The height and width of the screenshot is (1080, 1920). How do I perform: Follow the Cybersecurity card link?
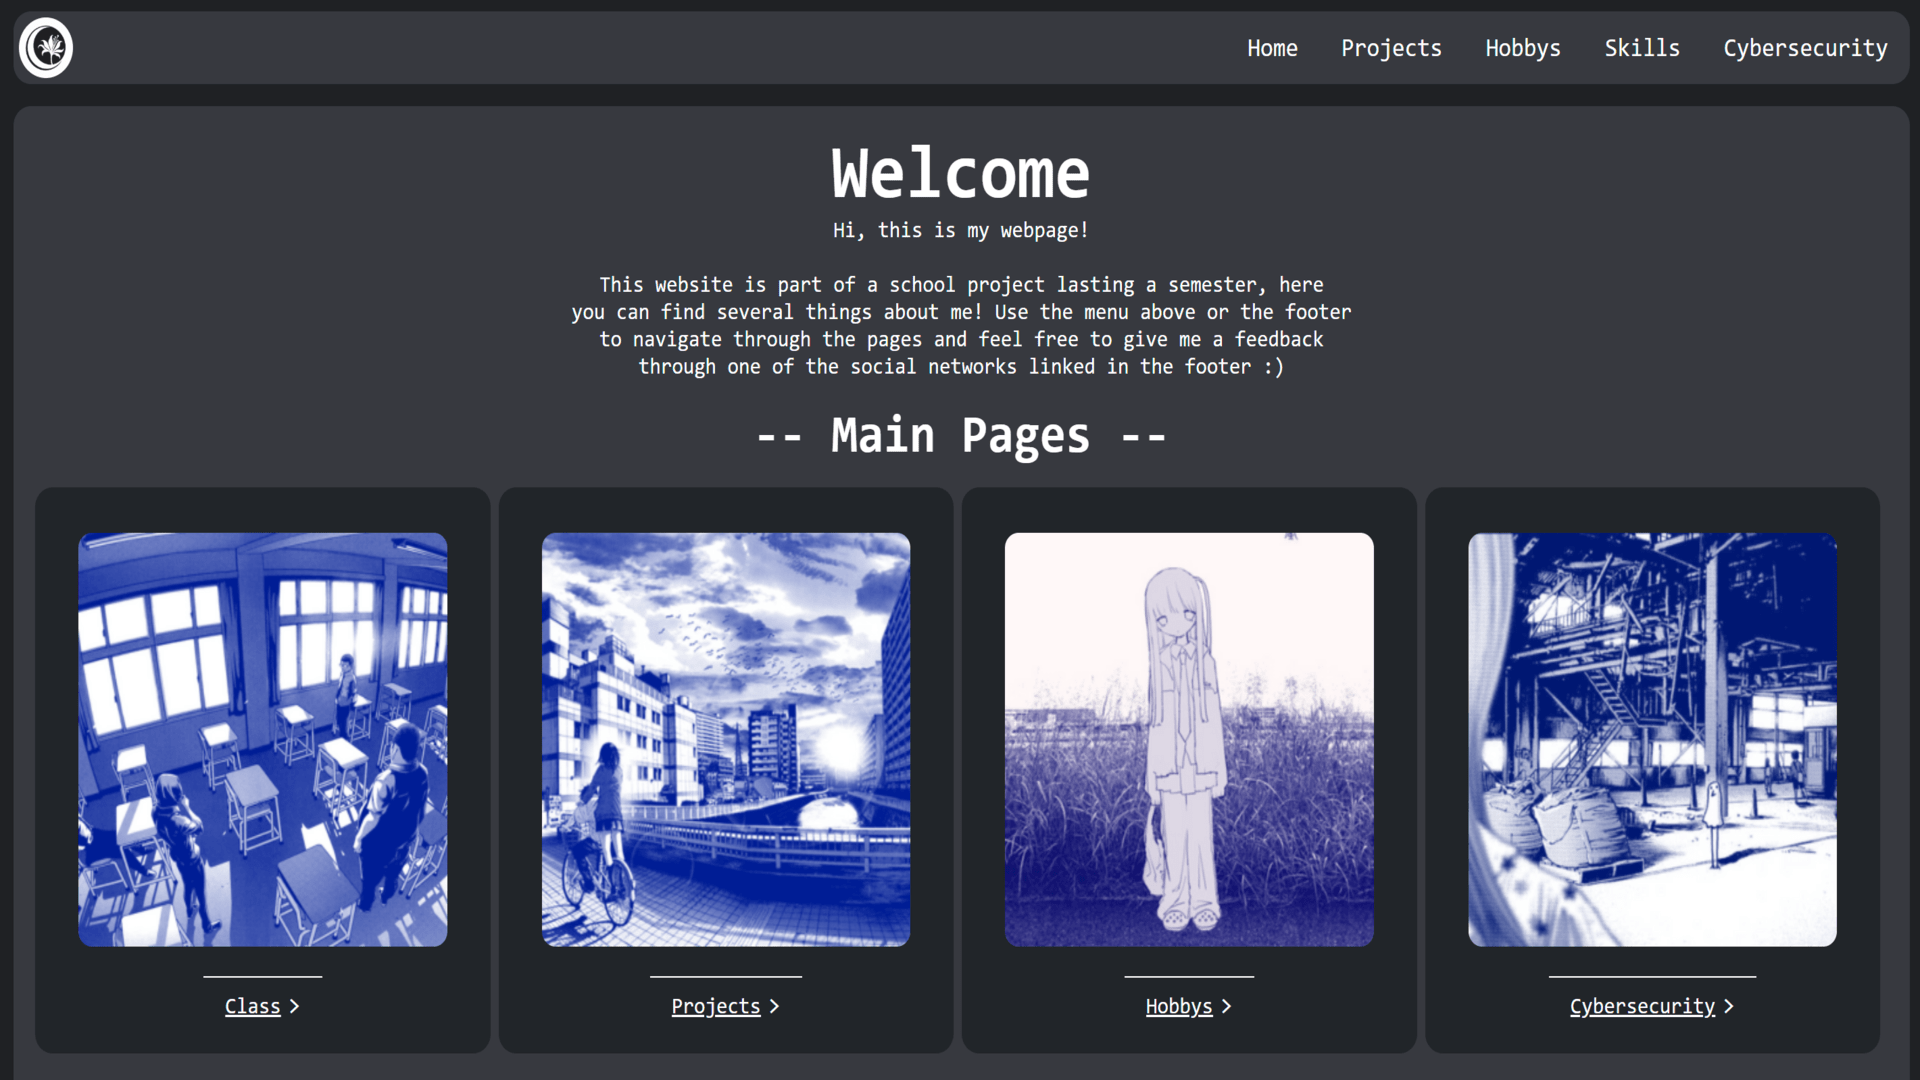click(x=1642, y=1006)
